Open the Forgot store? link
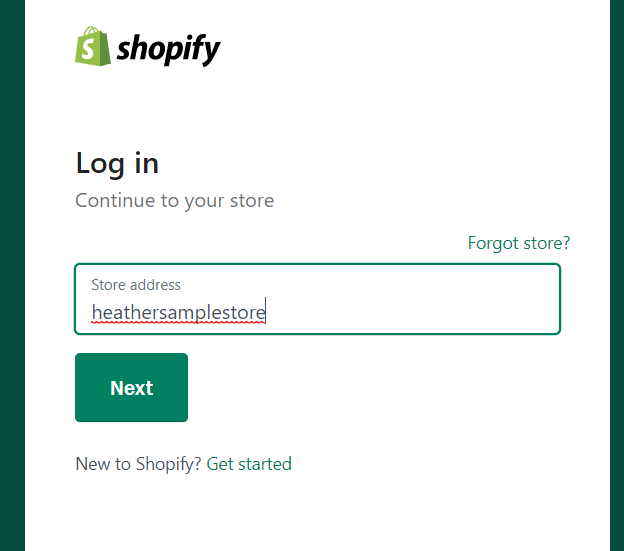Viewport: 624px width, 551px height. pyautogui.click(x=519, y=243)
